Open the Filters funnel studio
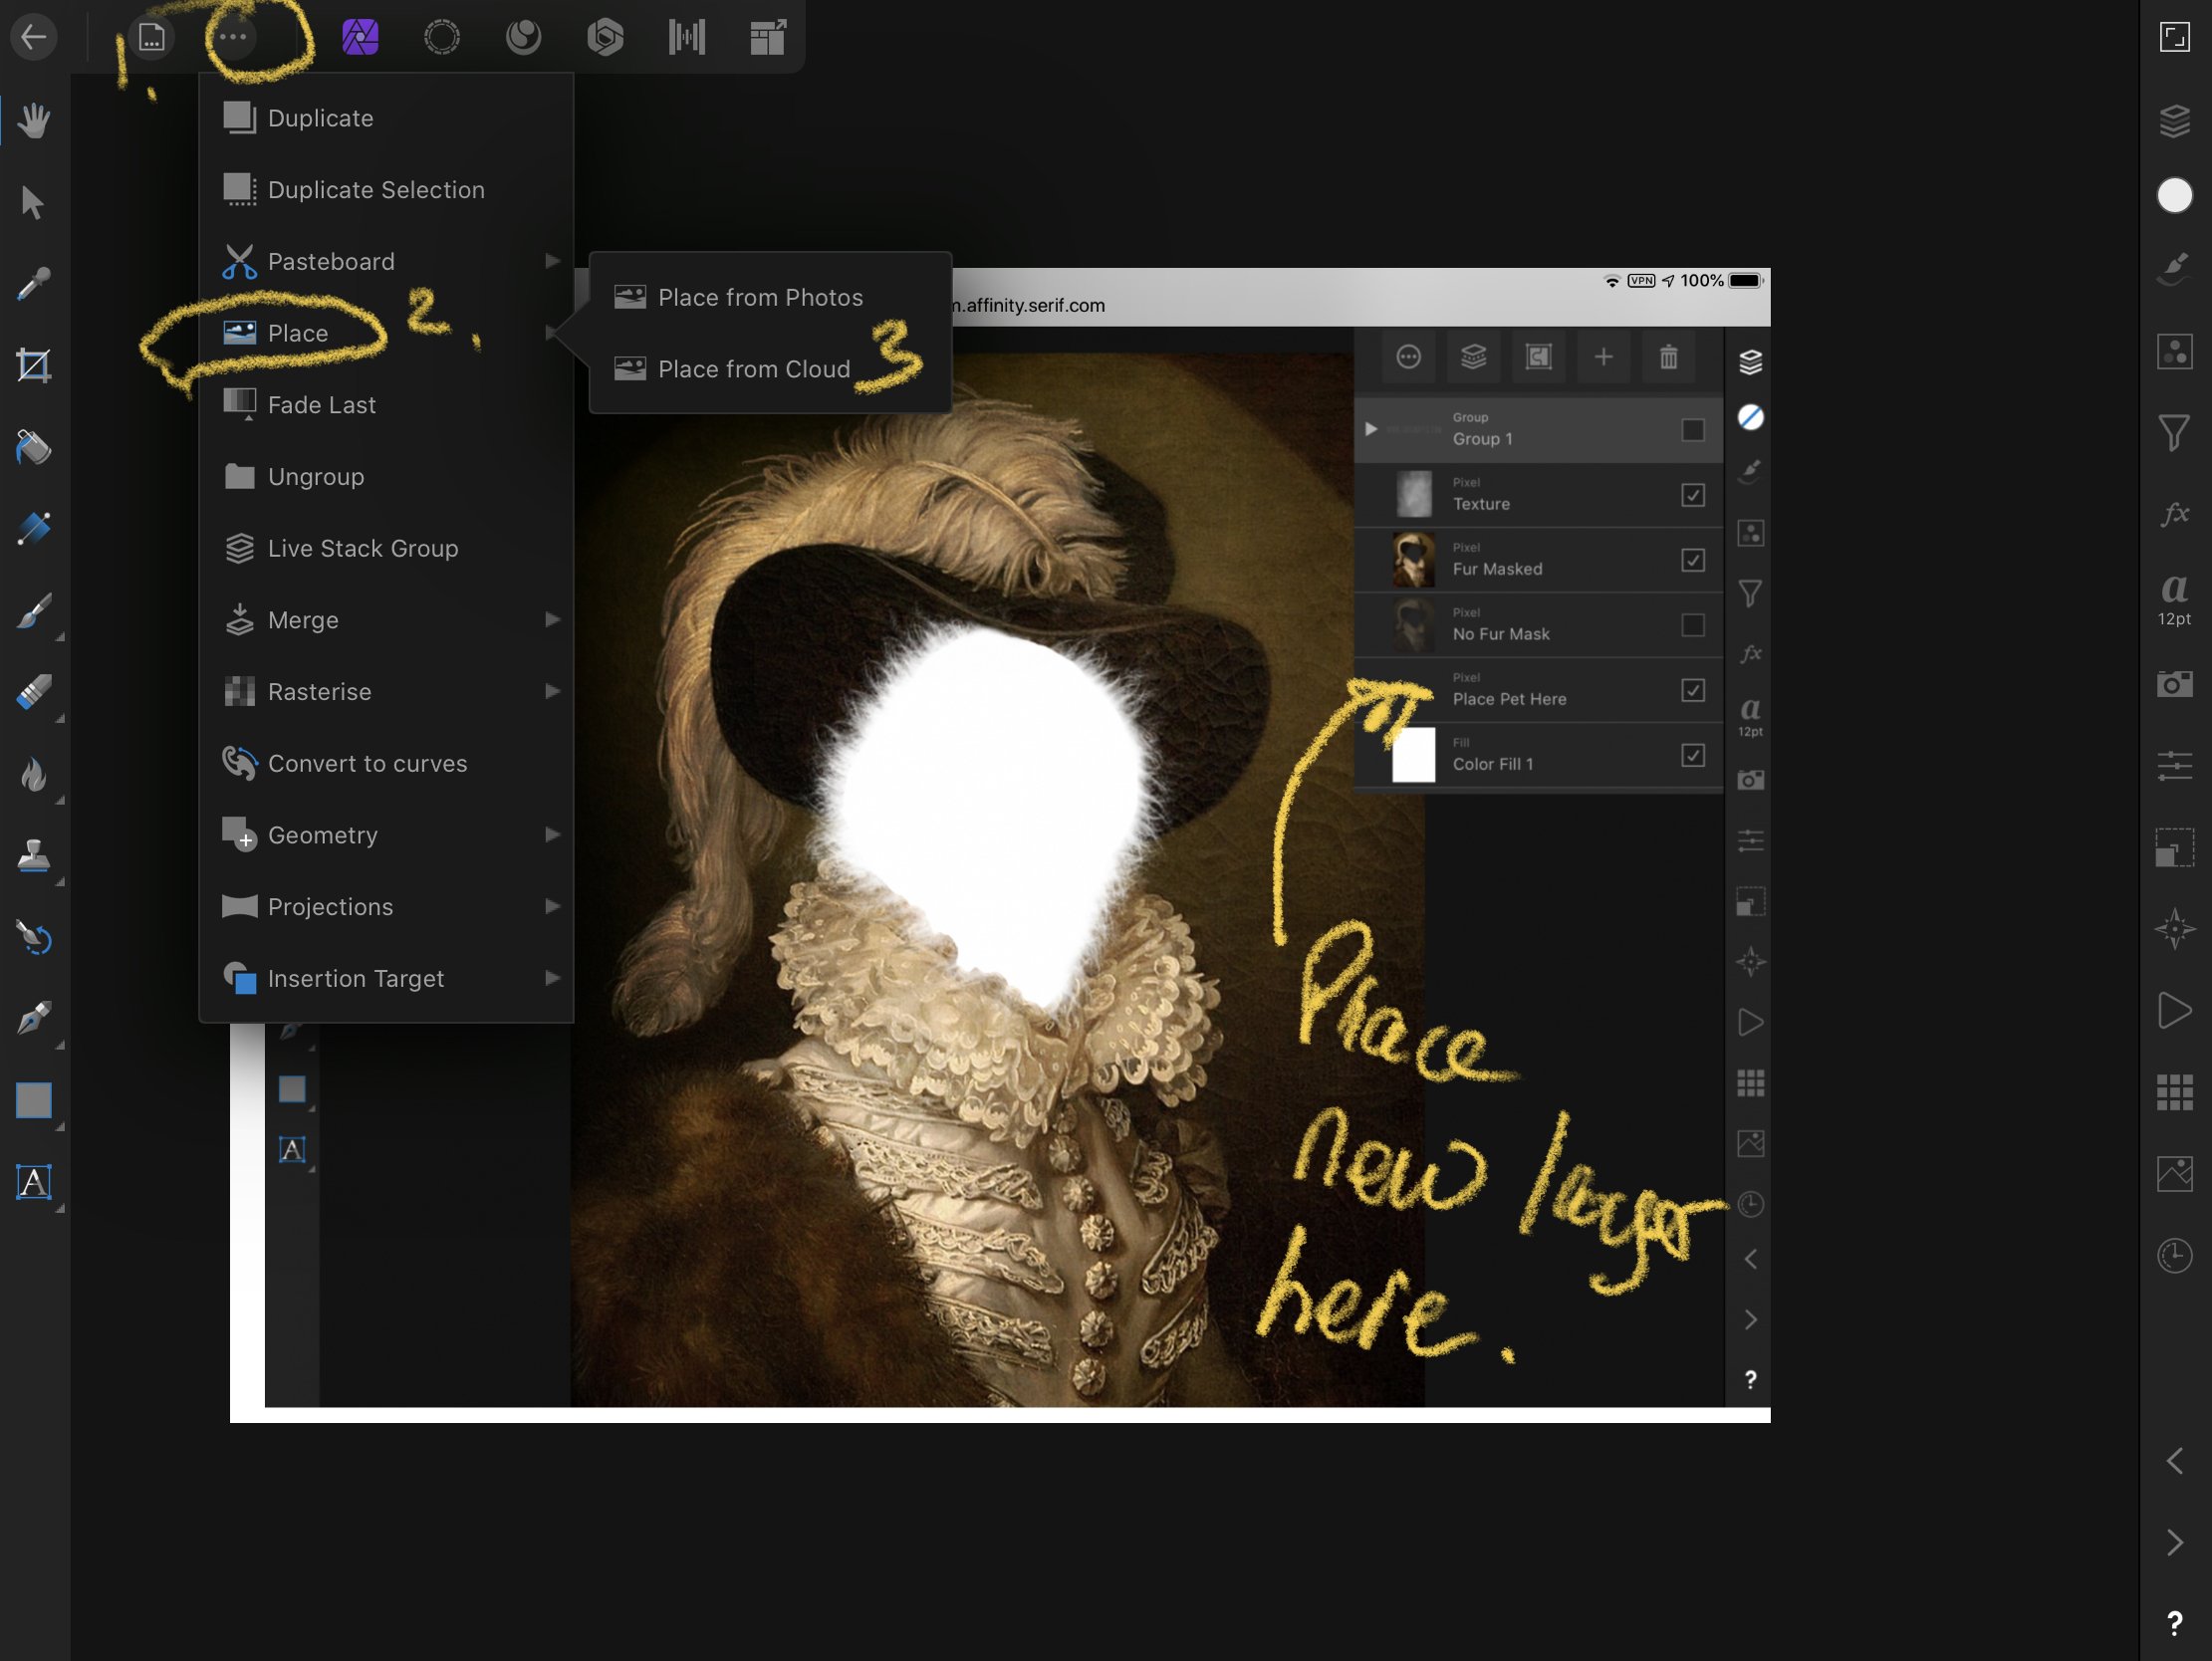 coord(2174,433)
